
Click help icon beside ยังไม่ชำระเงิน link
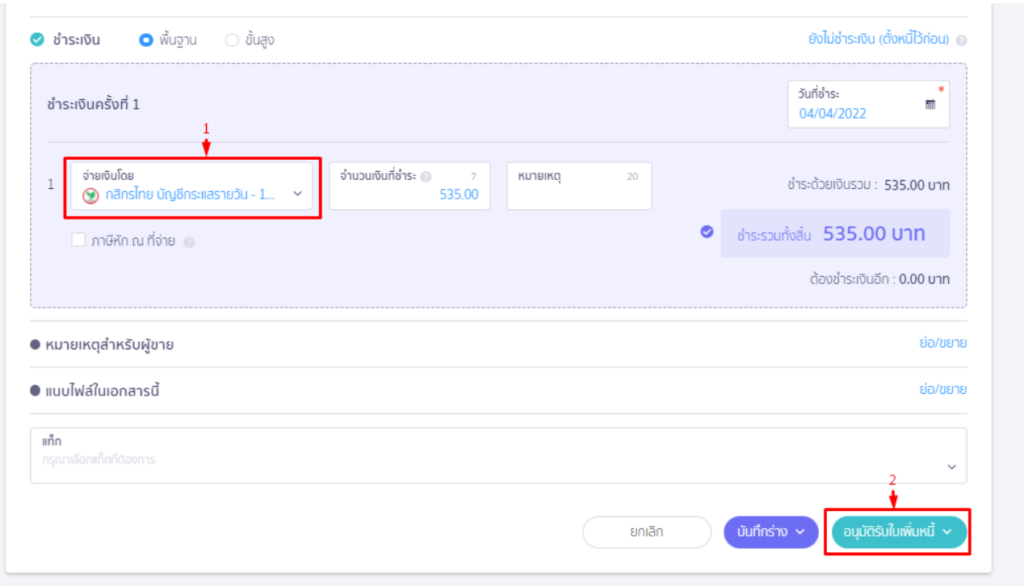point(961,41)
